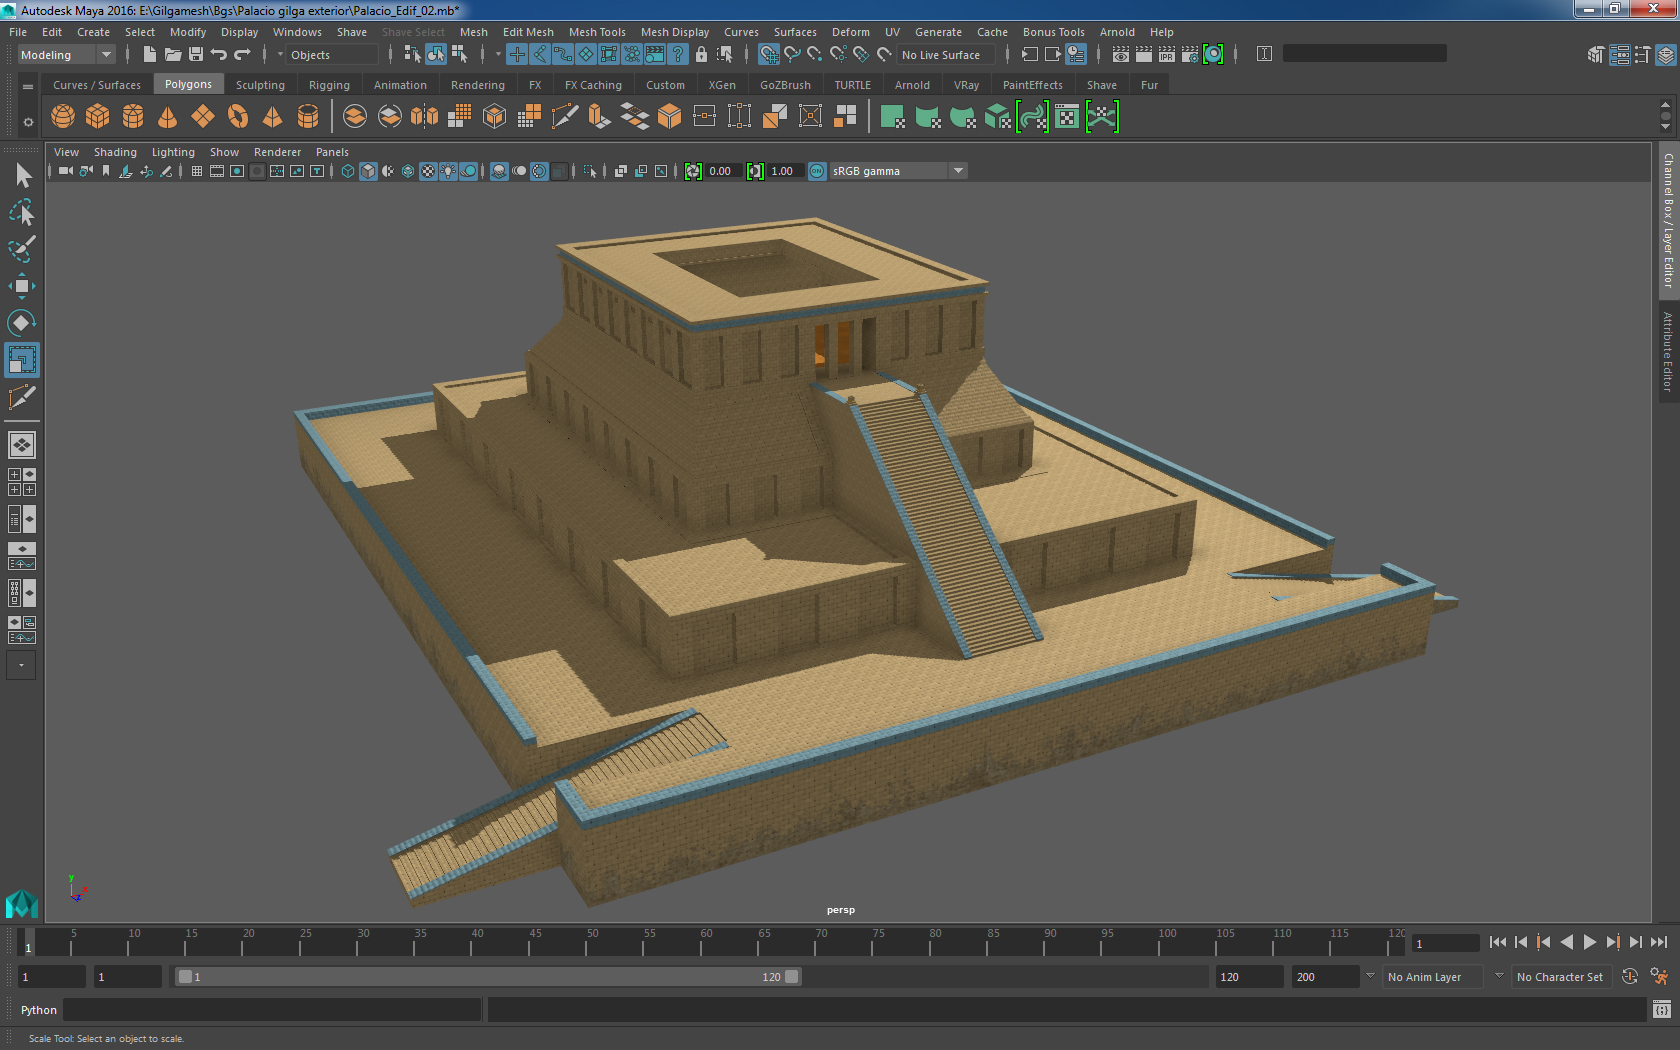Viewport: 1680px width, 1050px height.
Task: Create a polygon sphere from the shelf
Action: coord(63,117)
